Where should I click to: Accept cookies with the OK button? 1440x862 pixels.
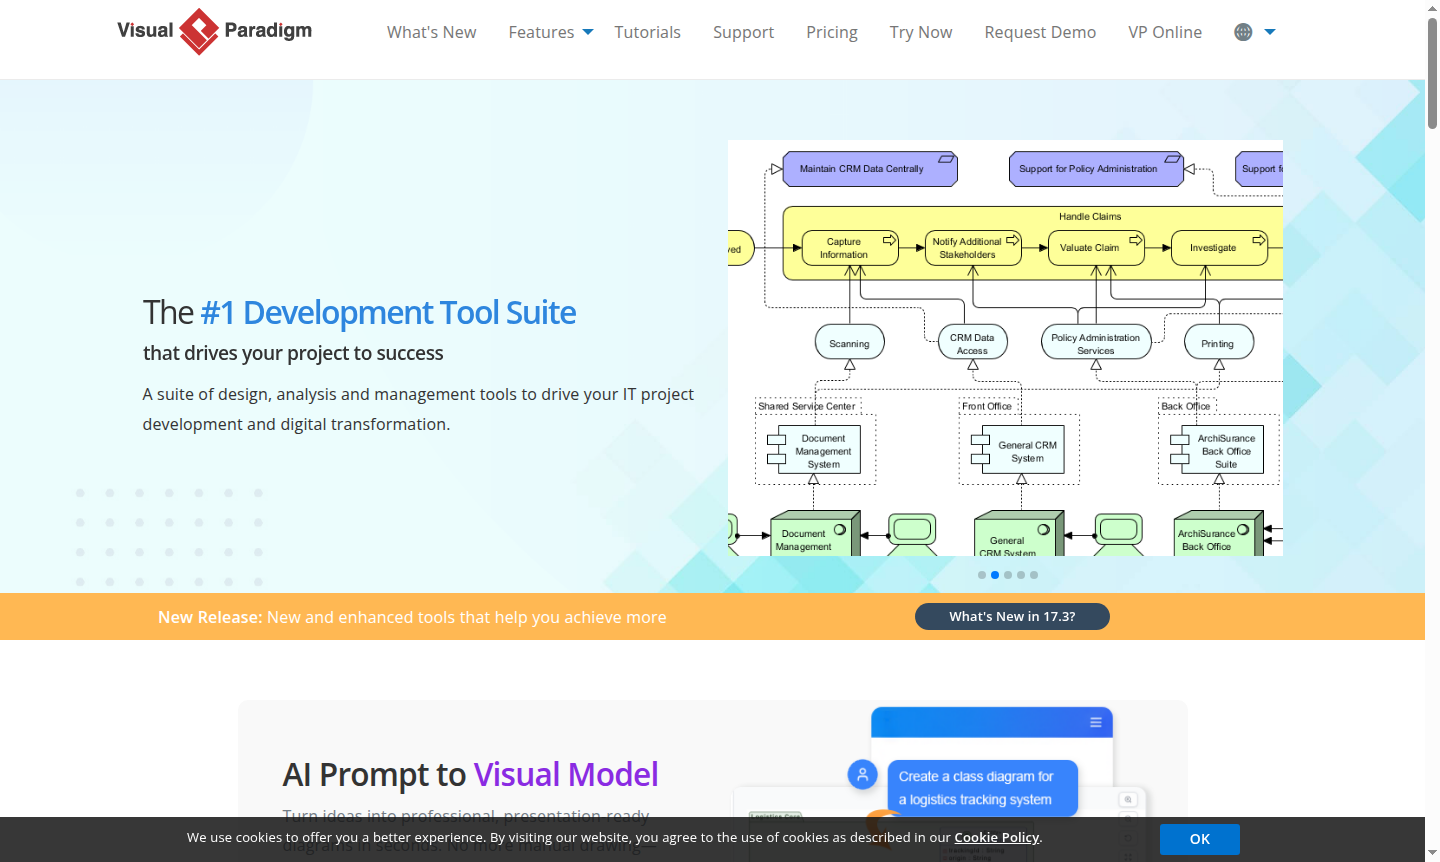[x=1199, y=839]
